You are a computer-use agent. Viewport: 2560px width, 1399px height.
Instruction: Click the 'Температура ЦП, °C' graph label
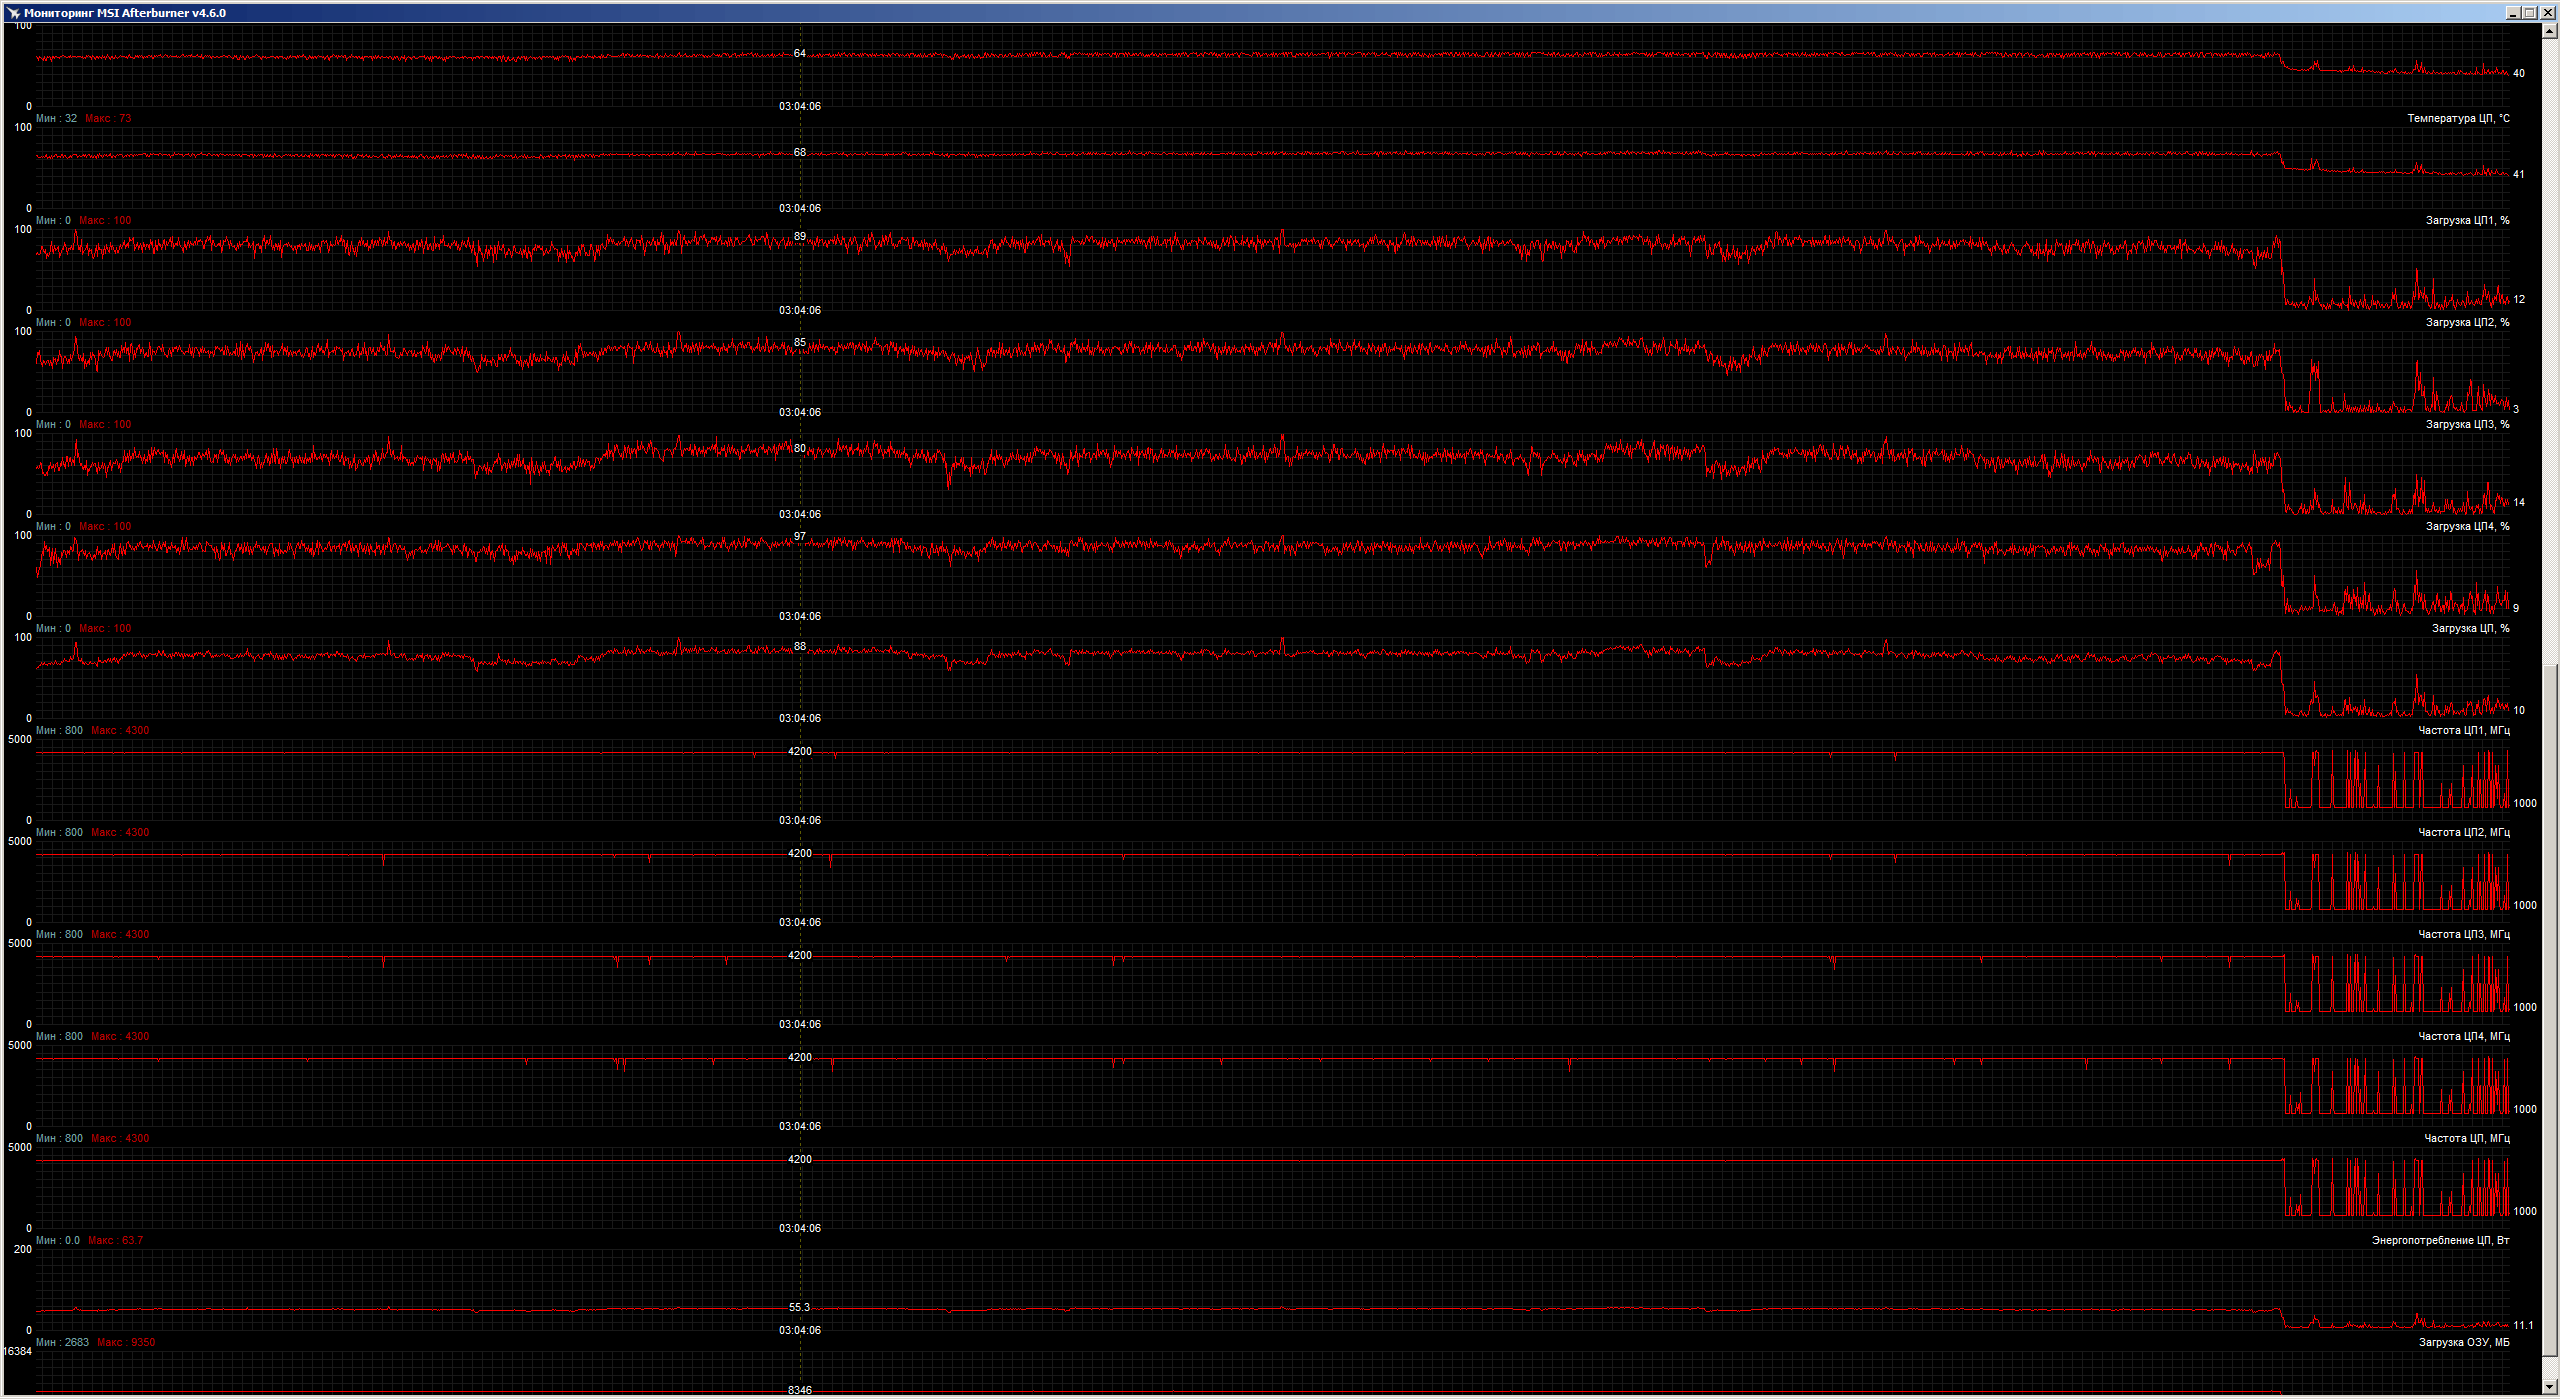2457,119
